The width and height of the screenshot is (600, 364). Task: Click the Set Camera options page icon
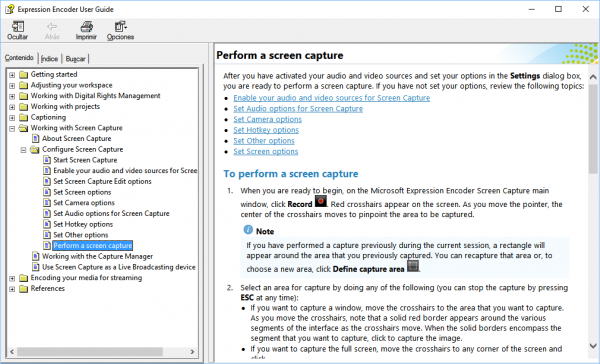[x=47, y=203]
